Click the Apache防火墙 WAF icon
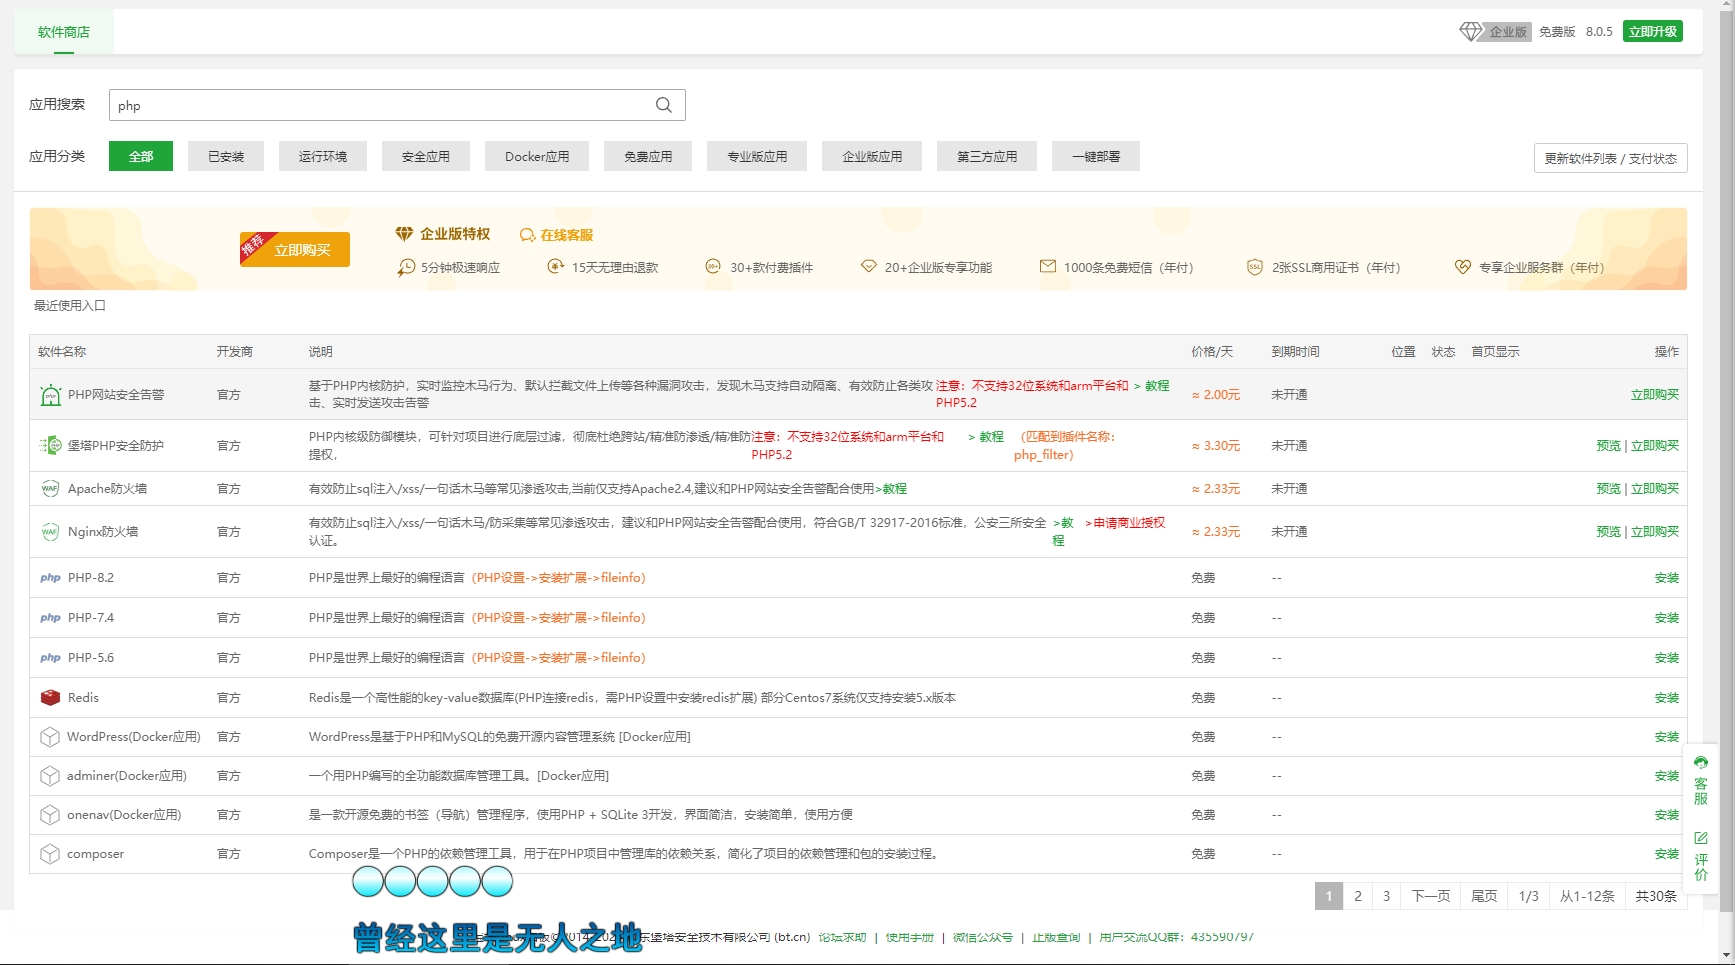This screenshot has height=965, width=1735. (50, 489)
